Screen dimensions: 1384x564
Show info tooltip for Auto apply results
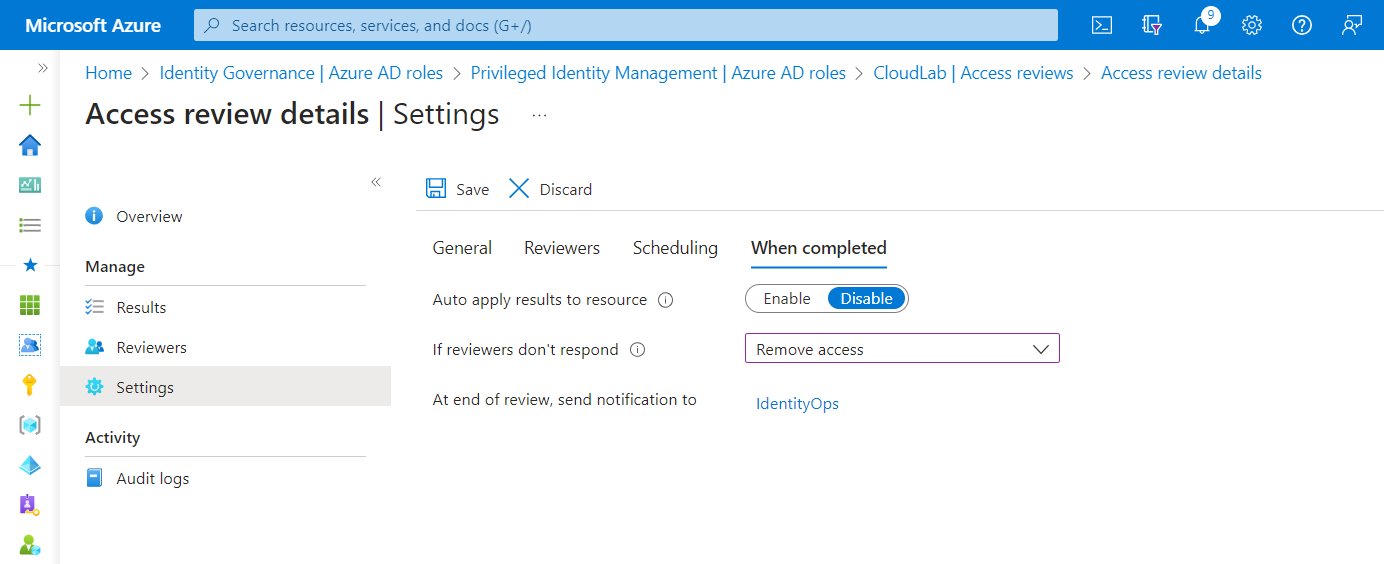pyautogui.click(x=665, y=300)
